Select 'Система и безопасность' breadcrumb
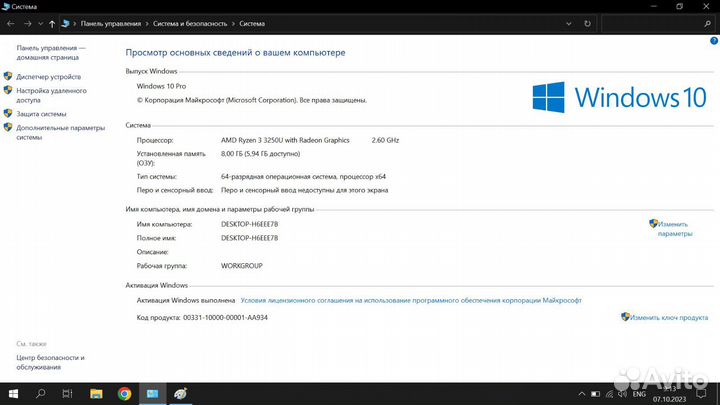The height and width of the screenshot is (405, 720). click(x=190, y=23)
